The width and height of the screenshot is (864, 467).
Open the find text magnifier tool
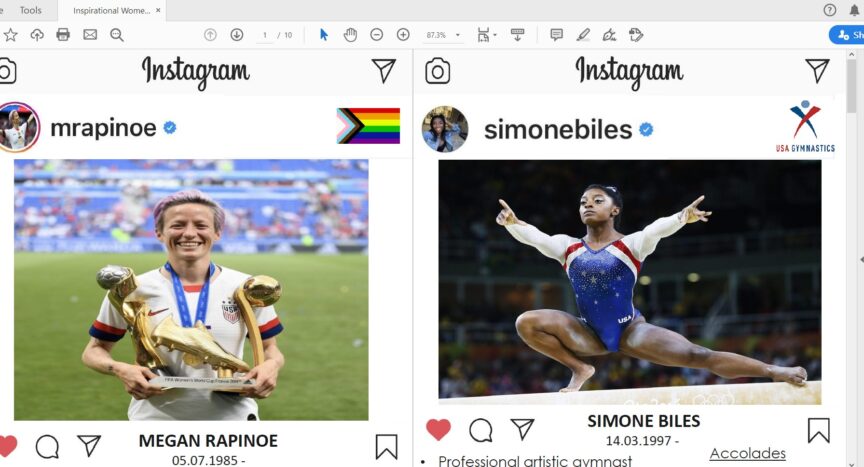click(116, 35)
